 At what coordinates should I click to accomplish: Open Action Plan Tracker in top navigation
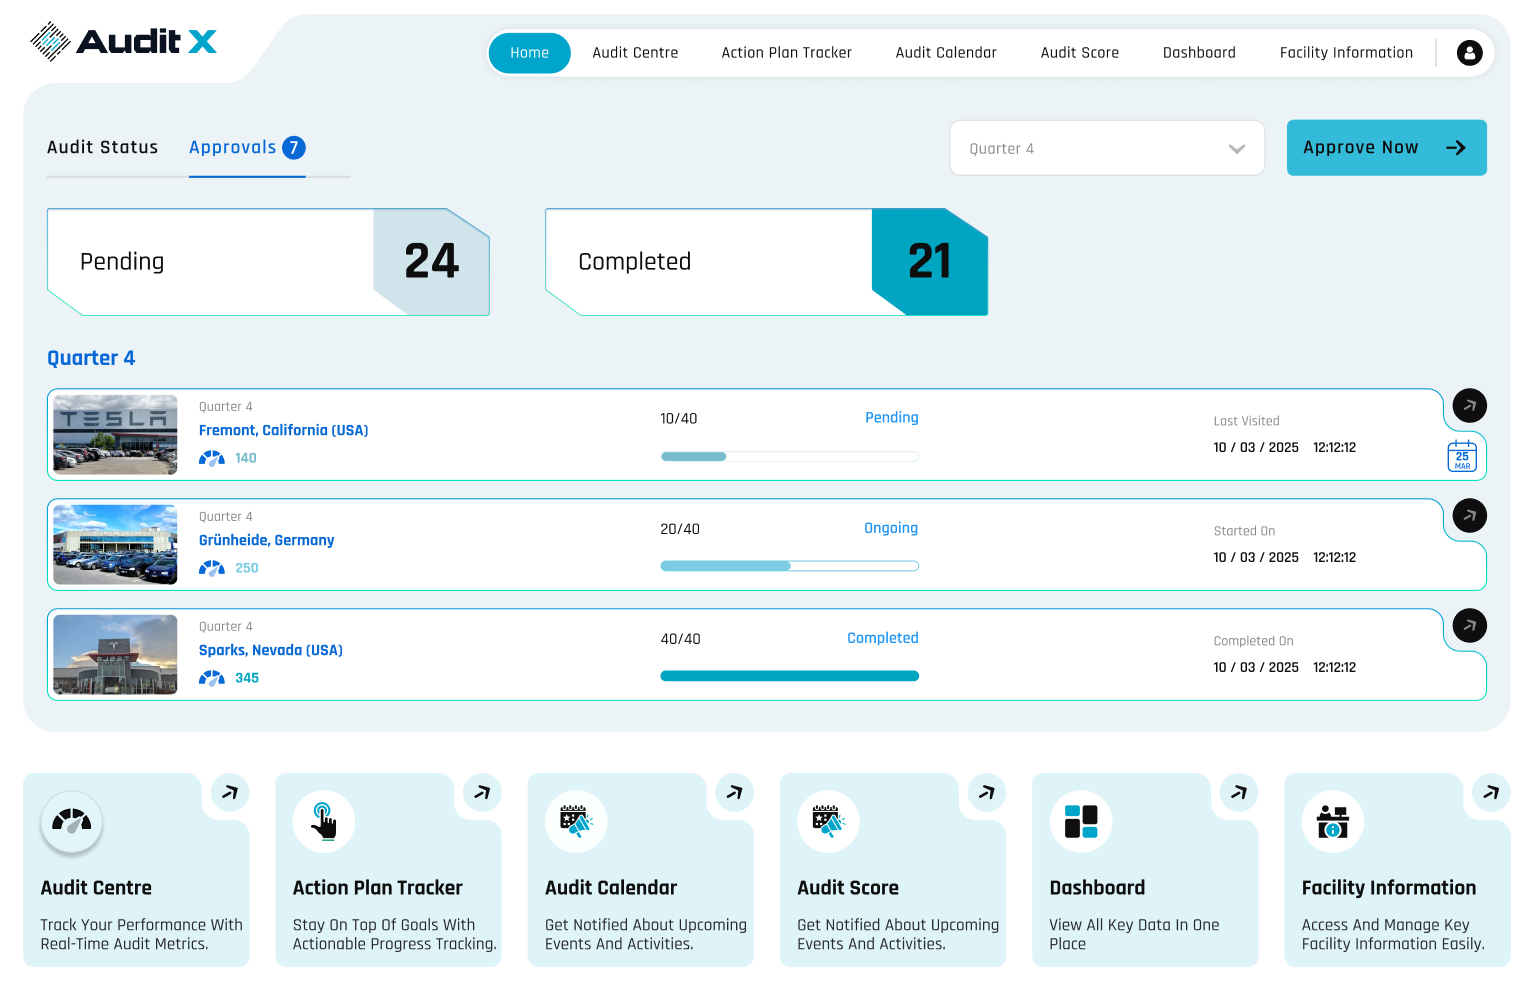tap(786, 53)
